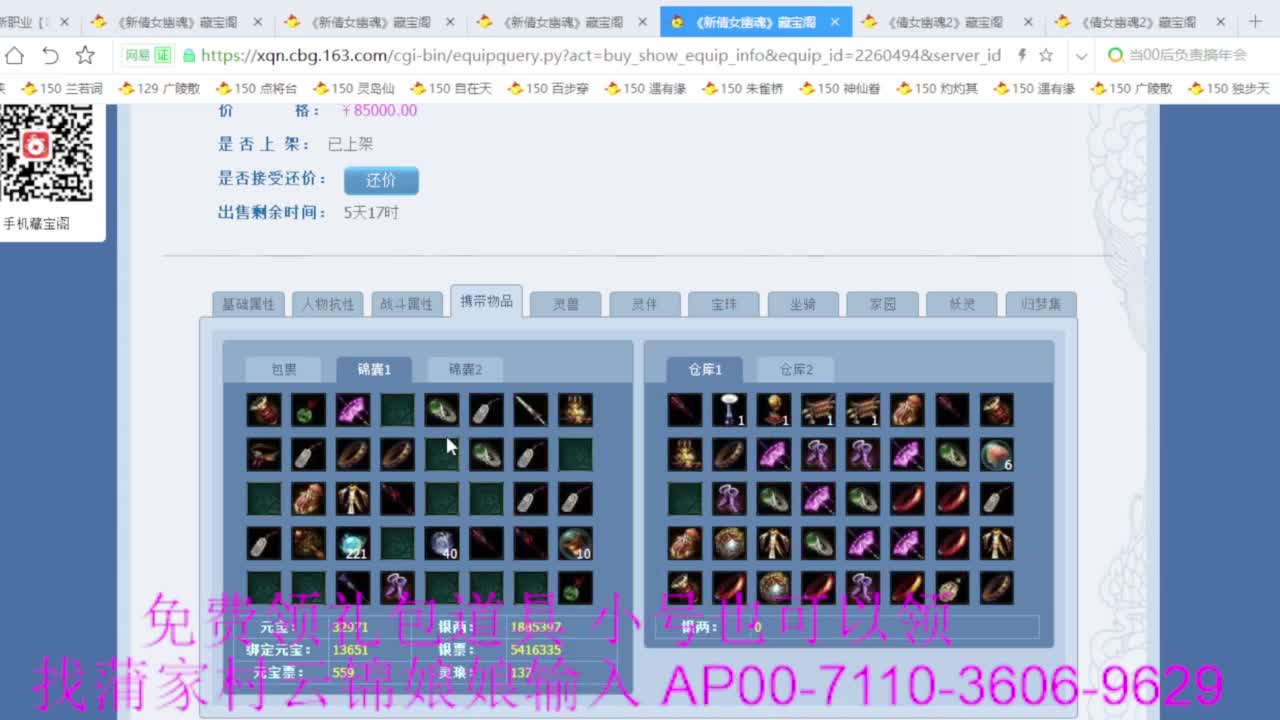Click the peach item with quantity 6
This screenshot has width=1280, height=720.
pos(996,455)
